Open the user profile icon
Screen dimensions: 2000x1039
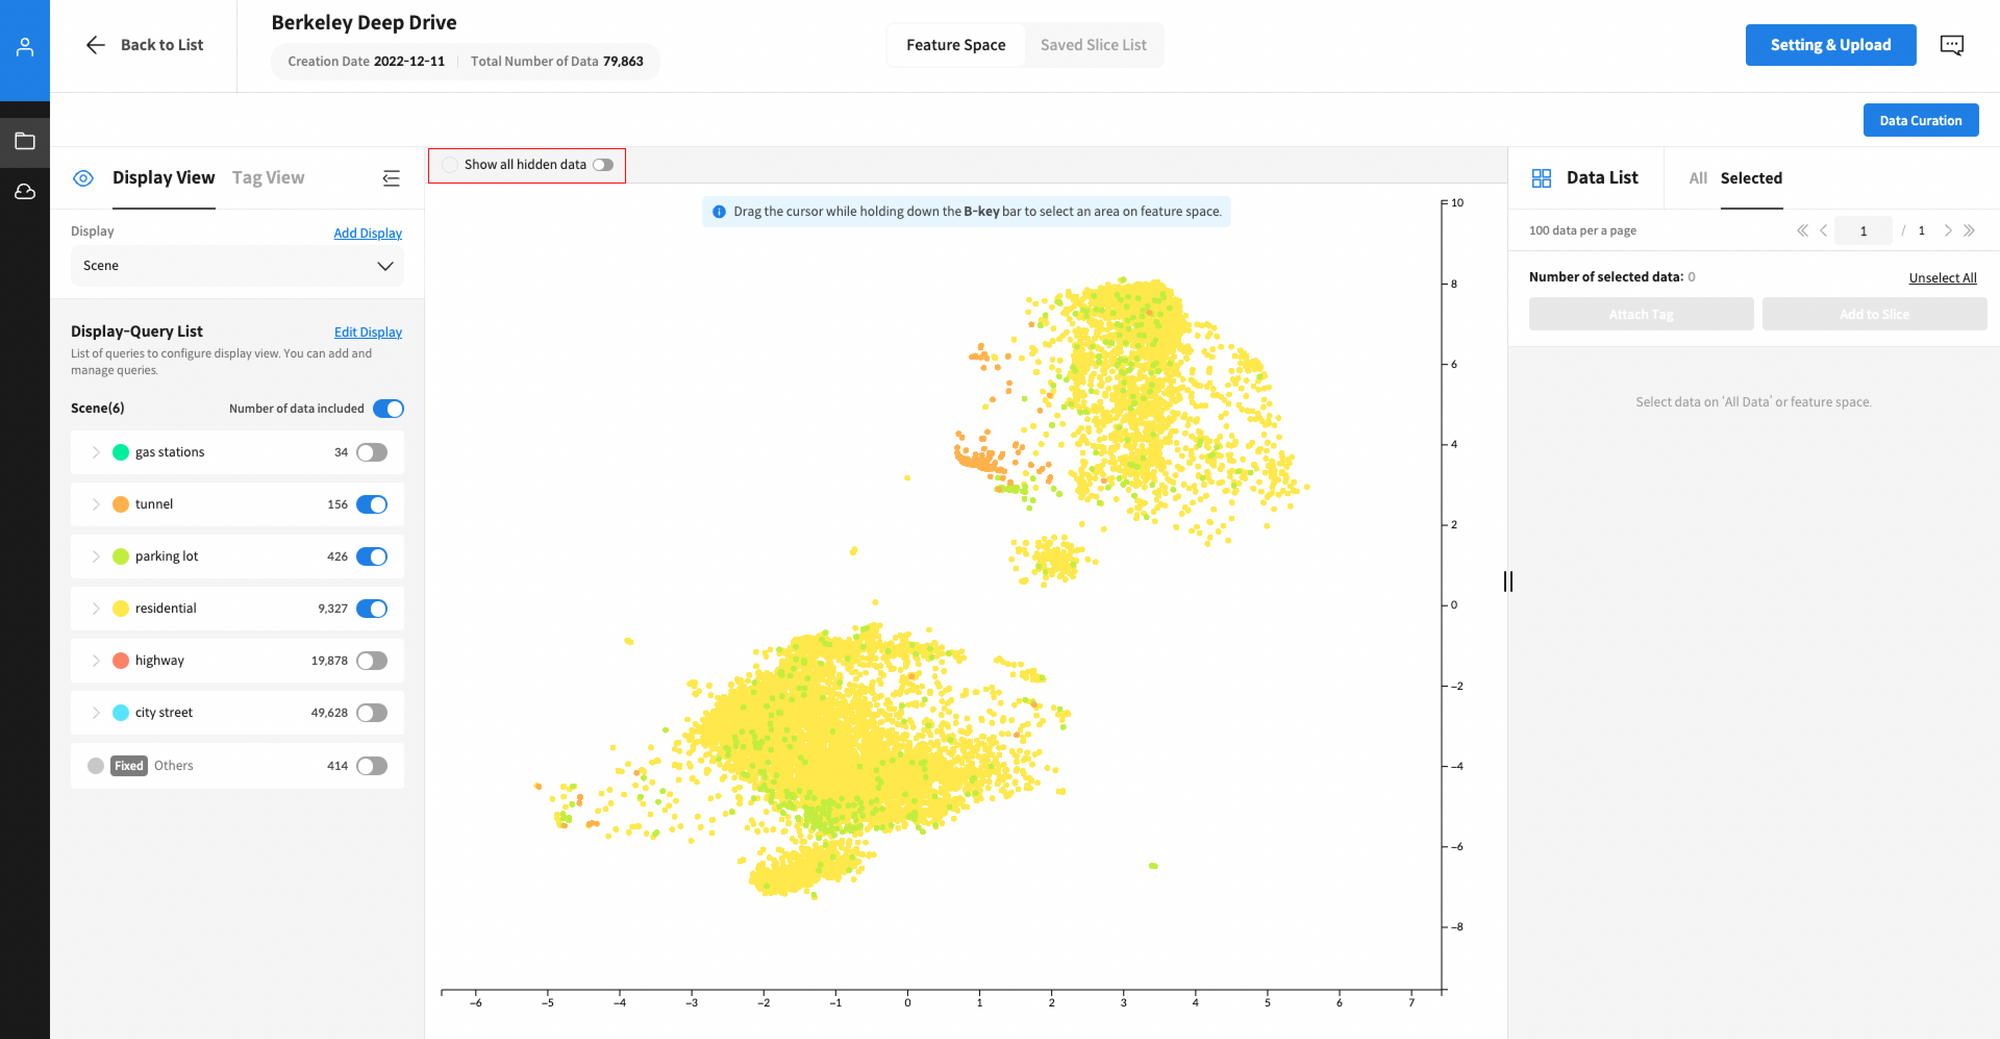click(25, 46)
